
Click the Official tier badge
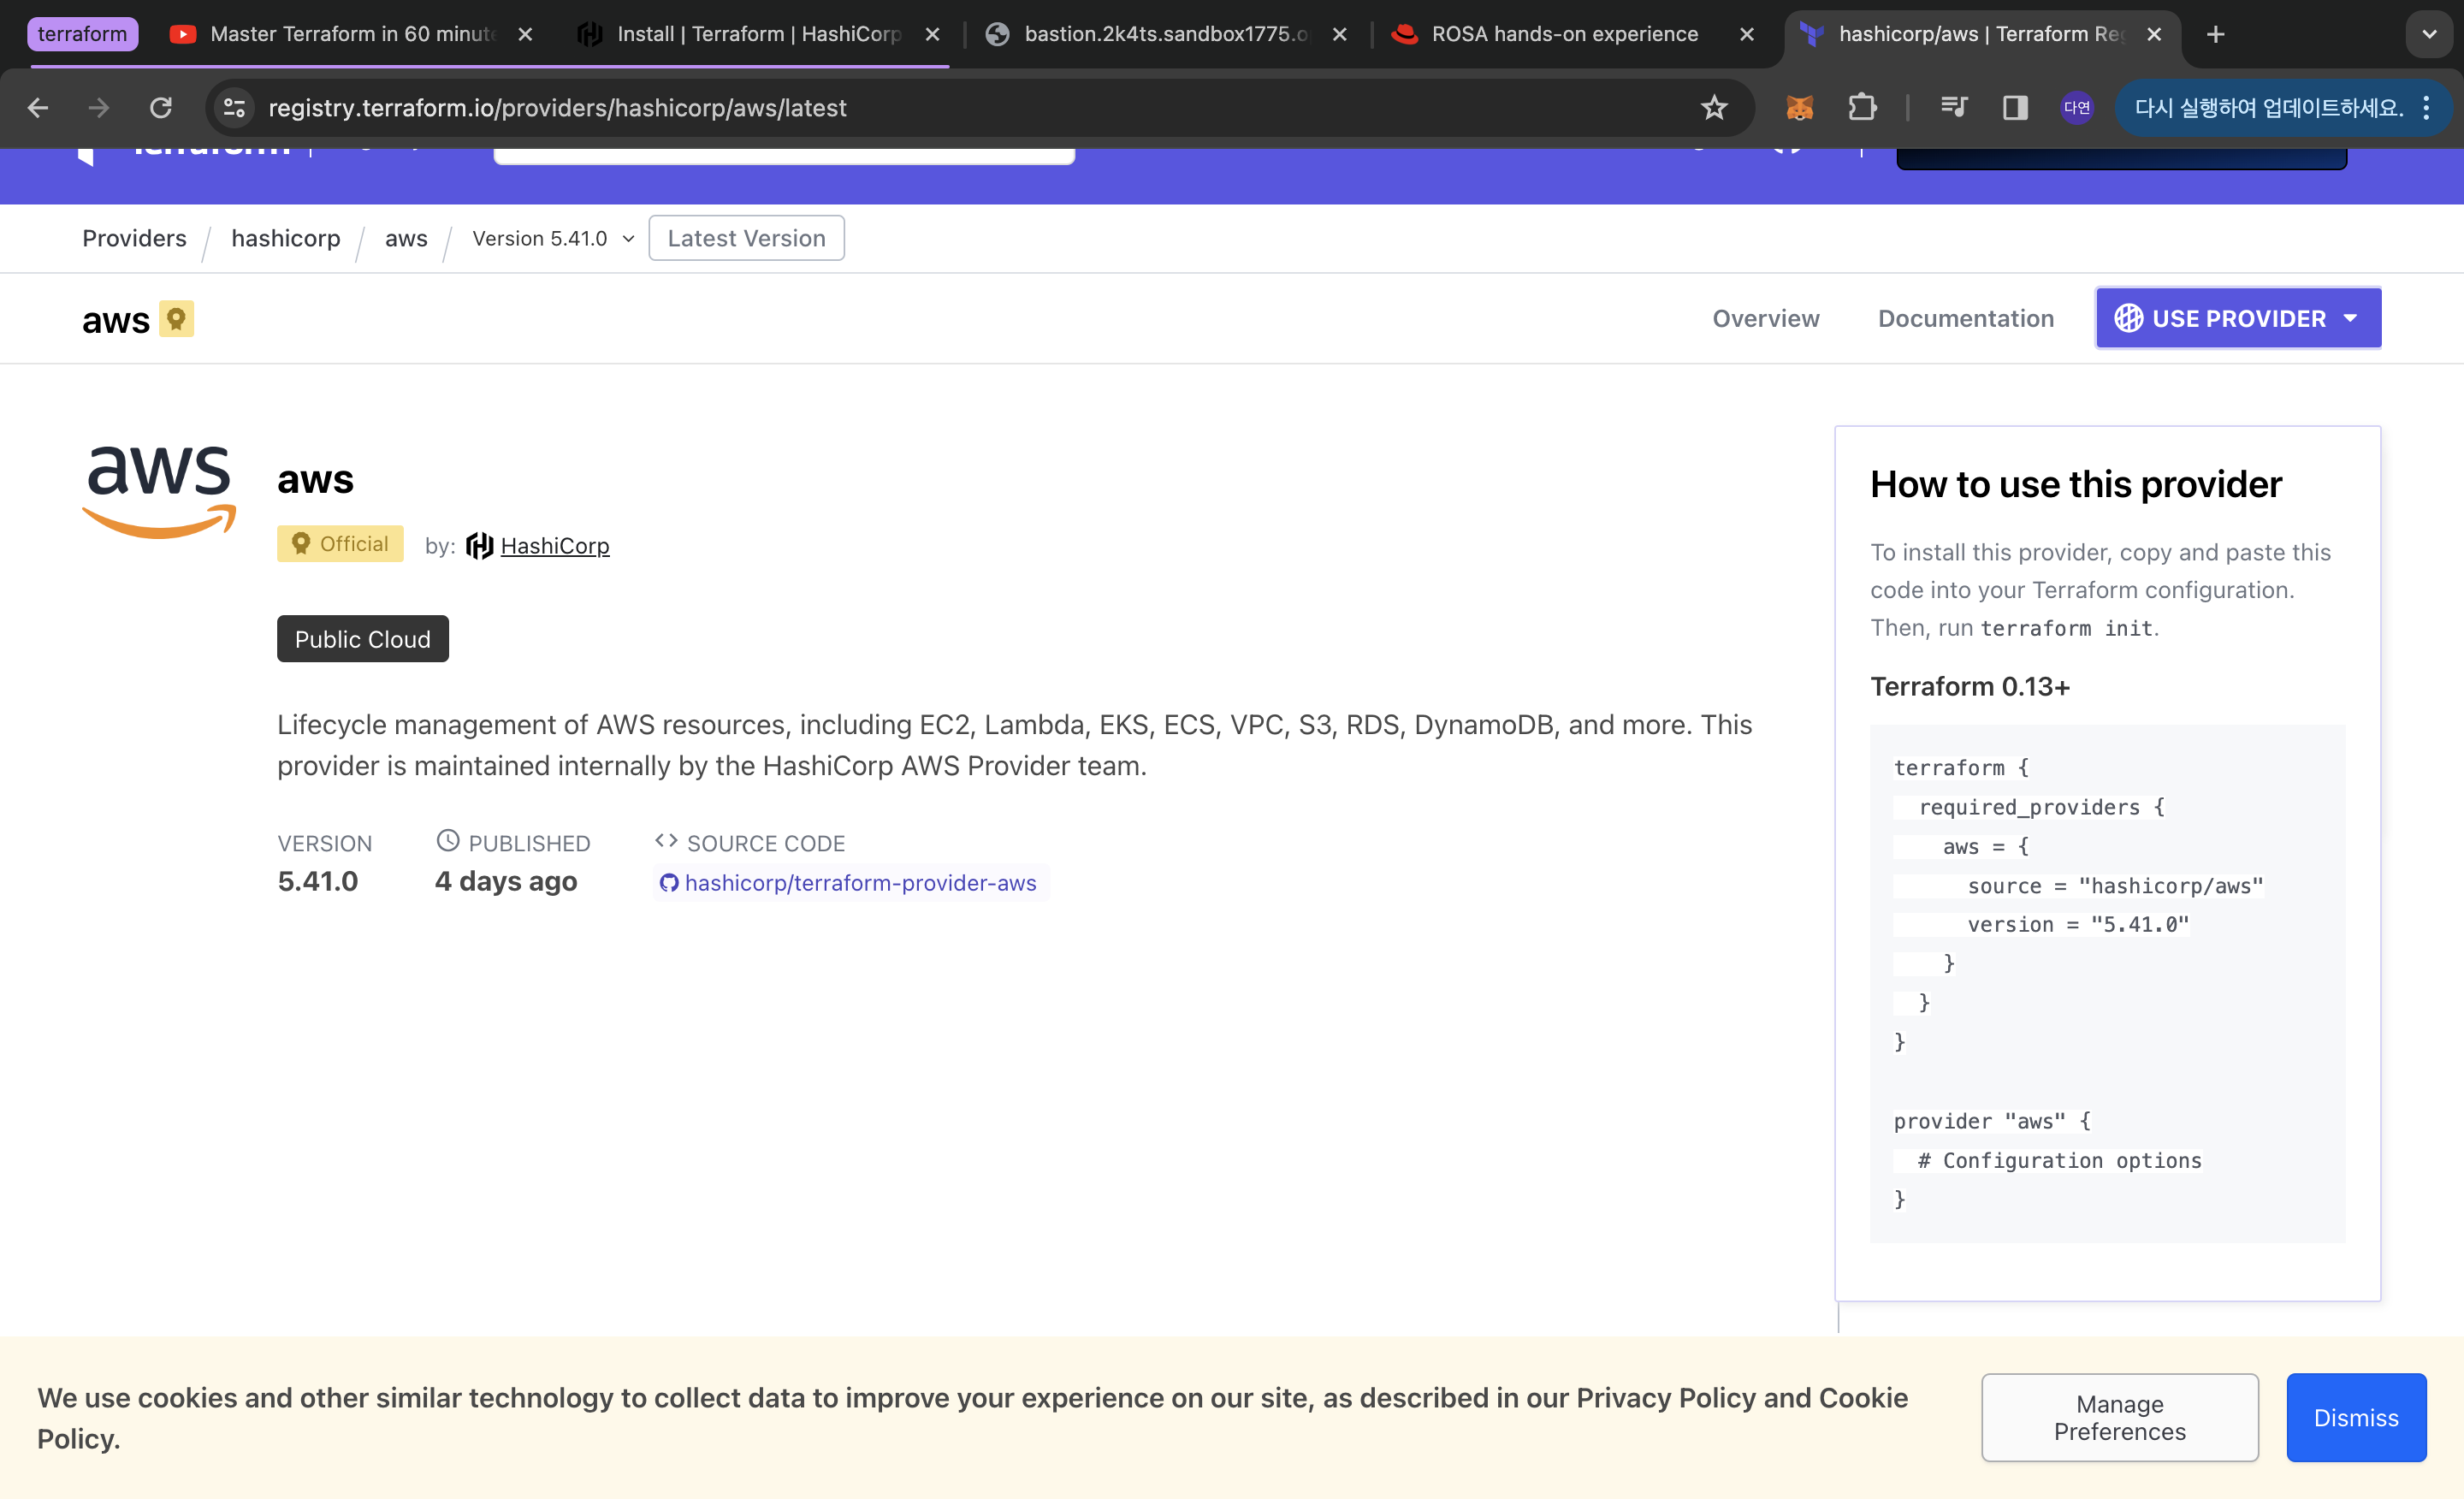[340, 544]
